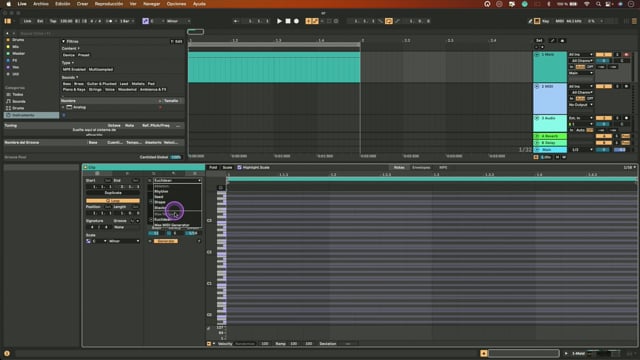Arm the 1 MIDI track record button
The image size is (640, 360).
[x=627, y=54]
